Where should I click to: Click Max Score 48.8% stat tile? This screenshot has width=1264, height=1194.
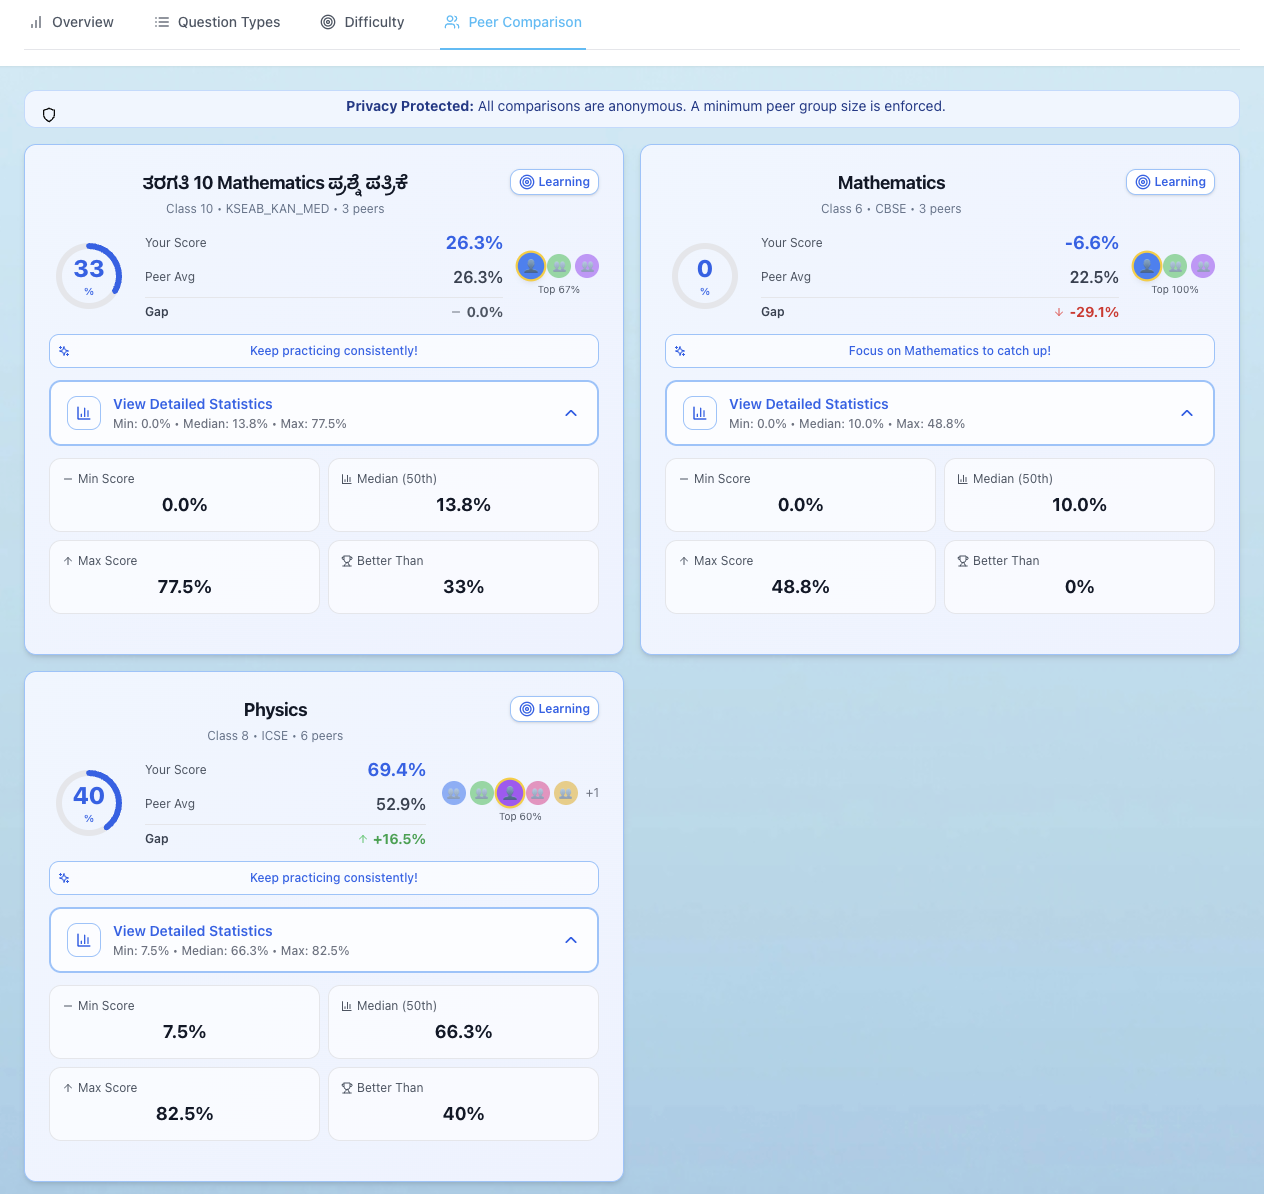[801, 577]
